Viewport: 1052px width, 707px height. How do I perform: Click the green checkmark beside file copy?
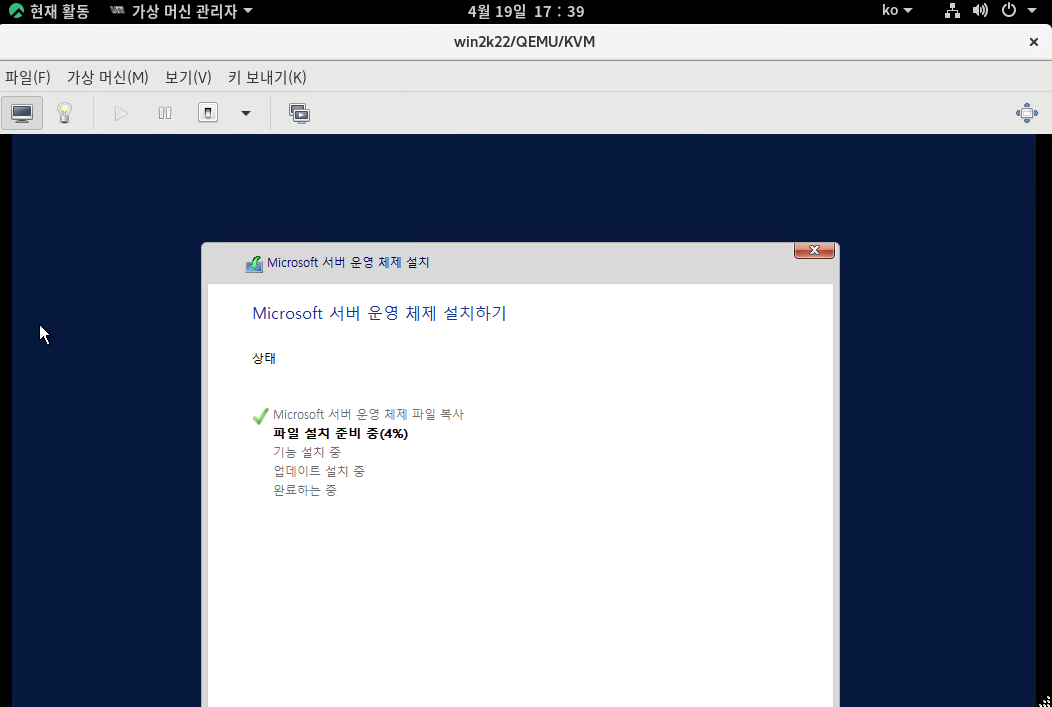(x=260, y=416)
